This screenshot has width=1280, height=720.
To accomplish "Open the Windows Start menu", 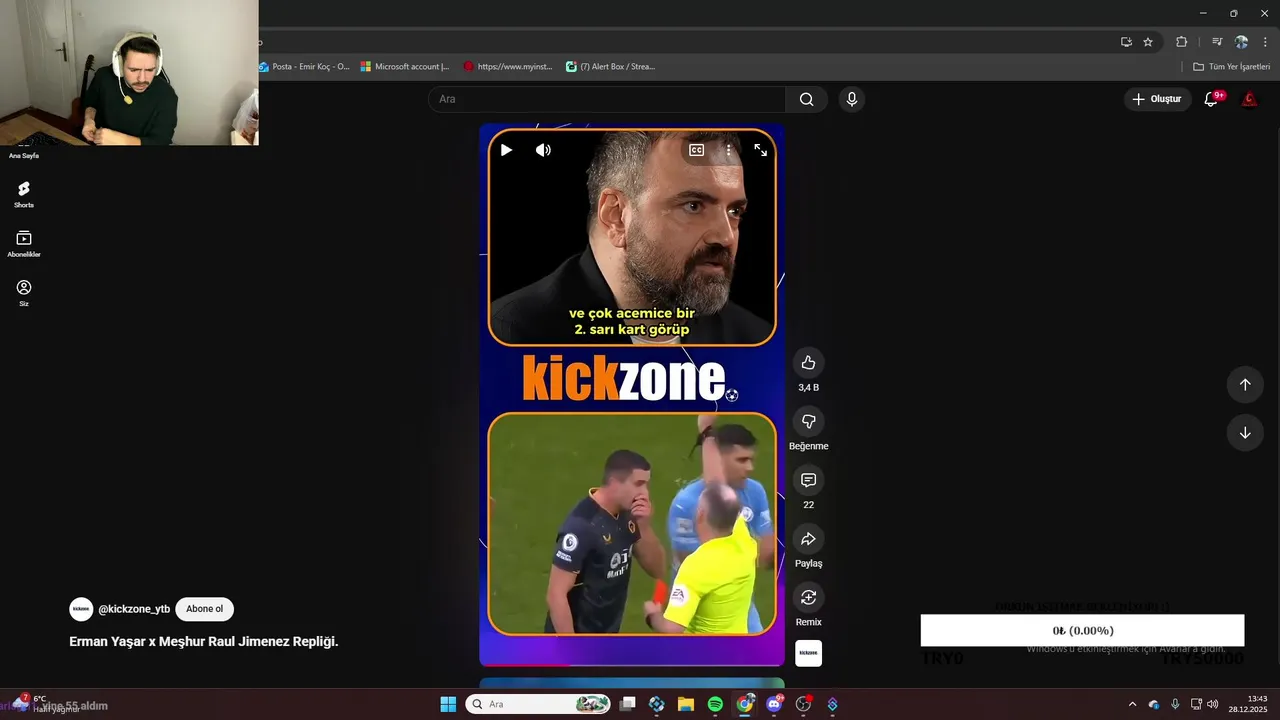I will tap(448, 704).
